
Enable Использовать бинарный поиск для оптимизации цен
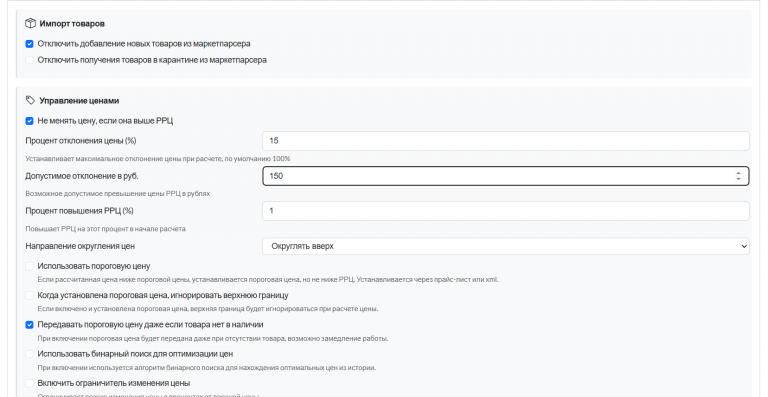coord(29,354)
